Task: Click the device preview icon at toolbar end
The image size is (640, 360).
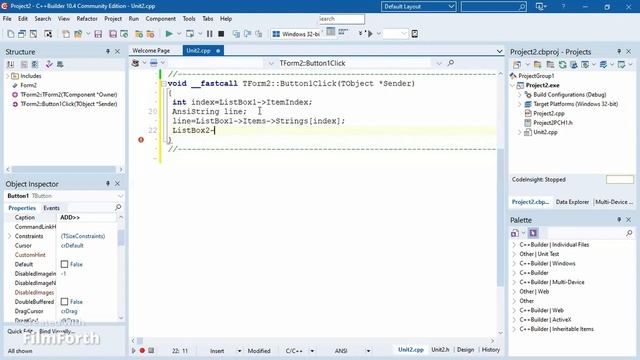Action: click(415, 34)
